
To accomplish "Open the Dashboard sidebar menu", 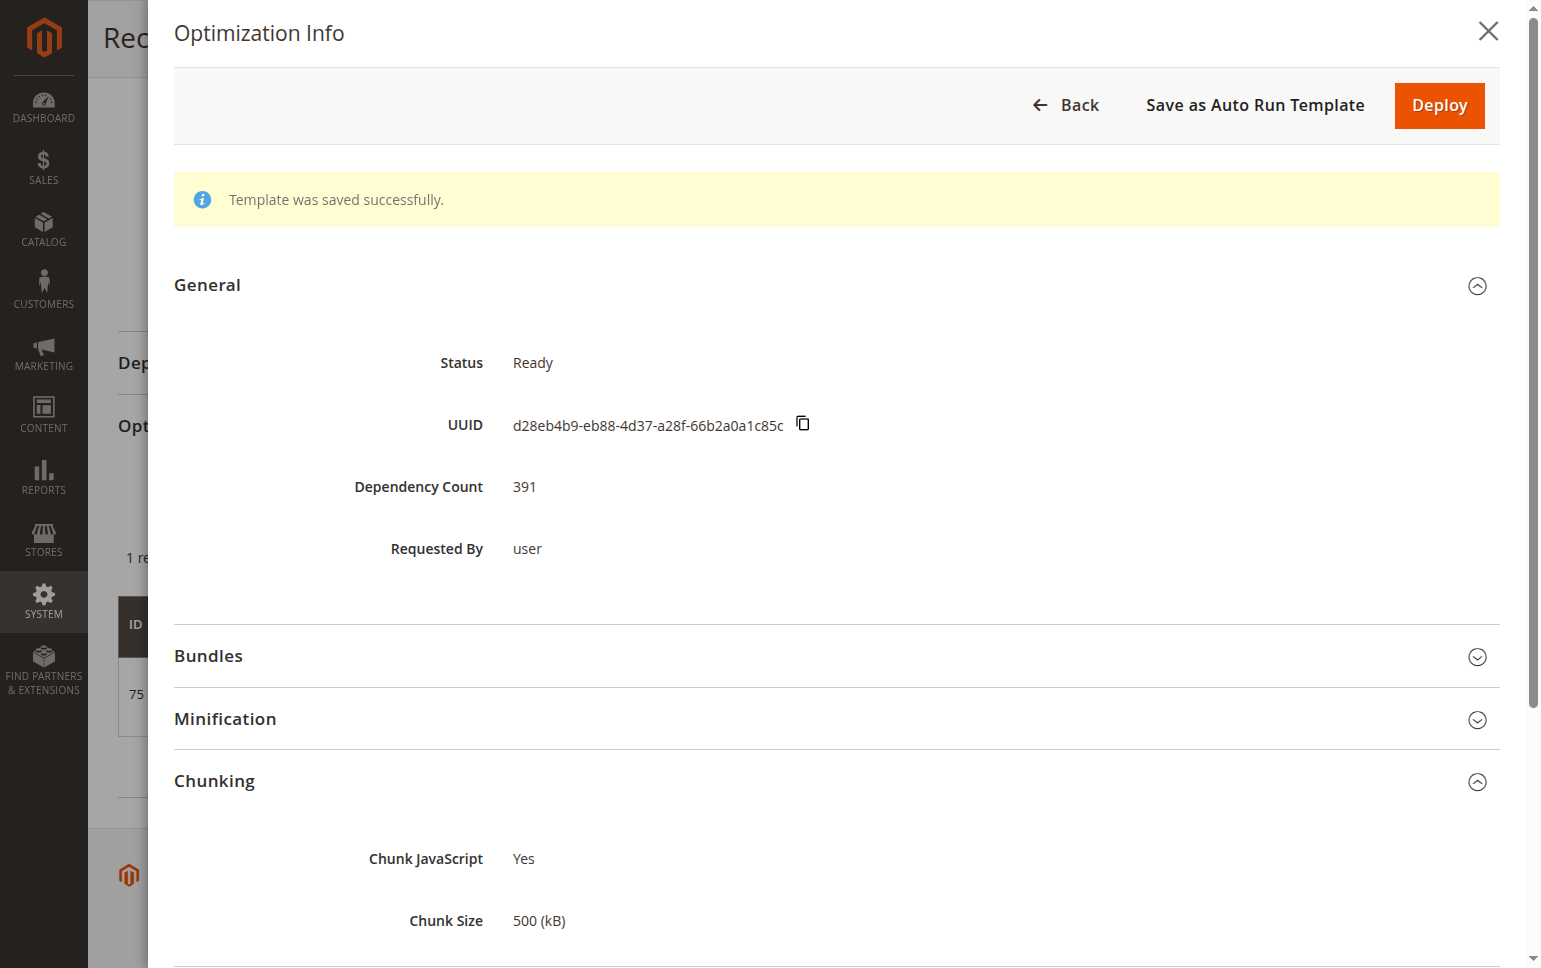I will 44,108.
